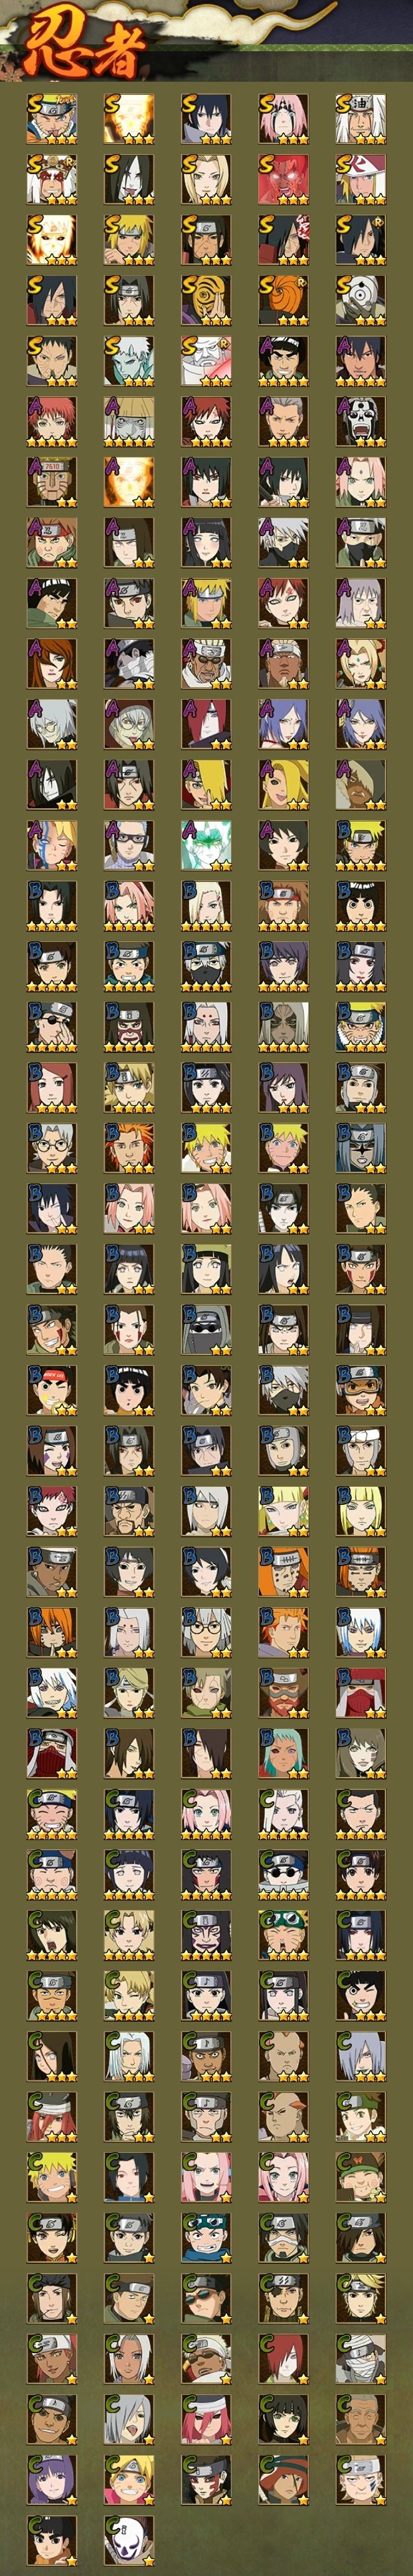413x2576 pixels.
Task: Select the first S-rank Naruto portrait
Action: [51, 120]
